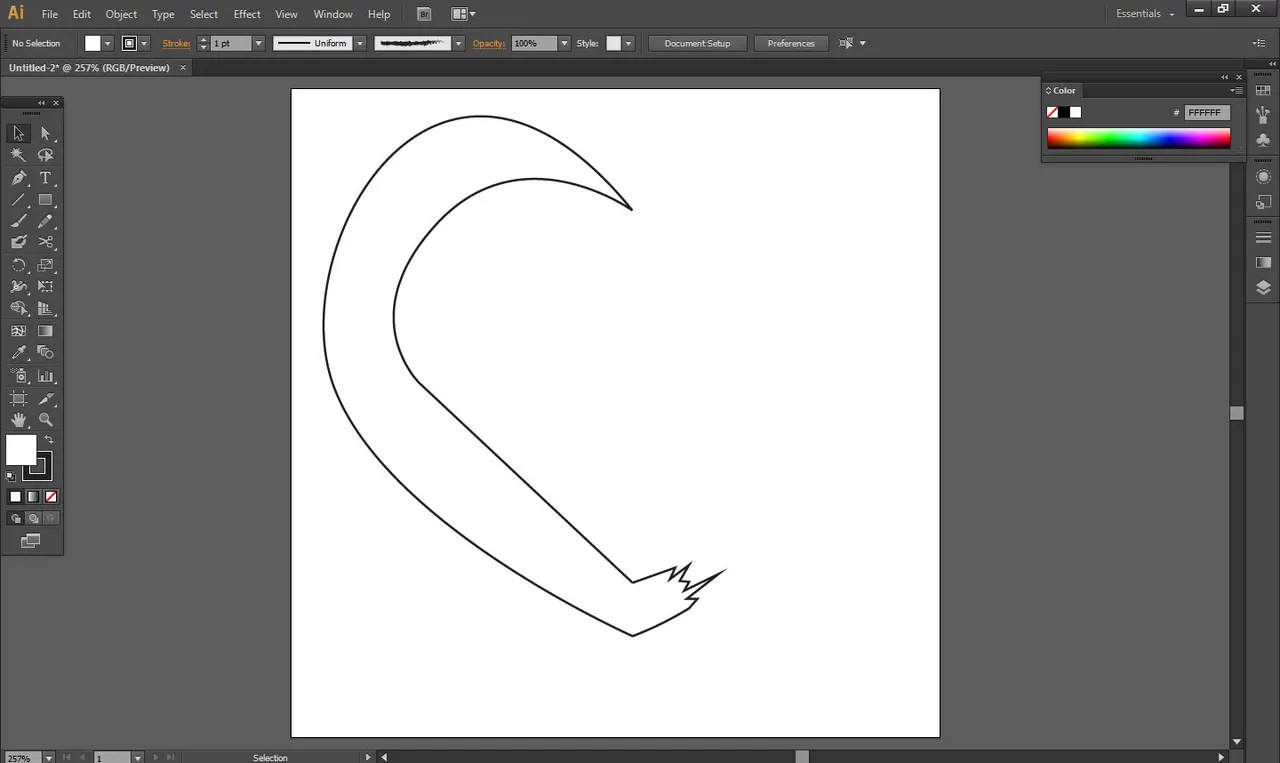Activate the Stroke box in toolbox
The height and width of the screenshot is (763, 1280).
(38, 466)
